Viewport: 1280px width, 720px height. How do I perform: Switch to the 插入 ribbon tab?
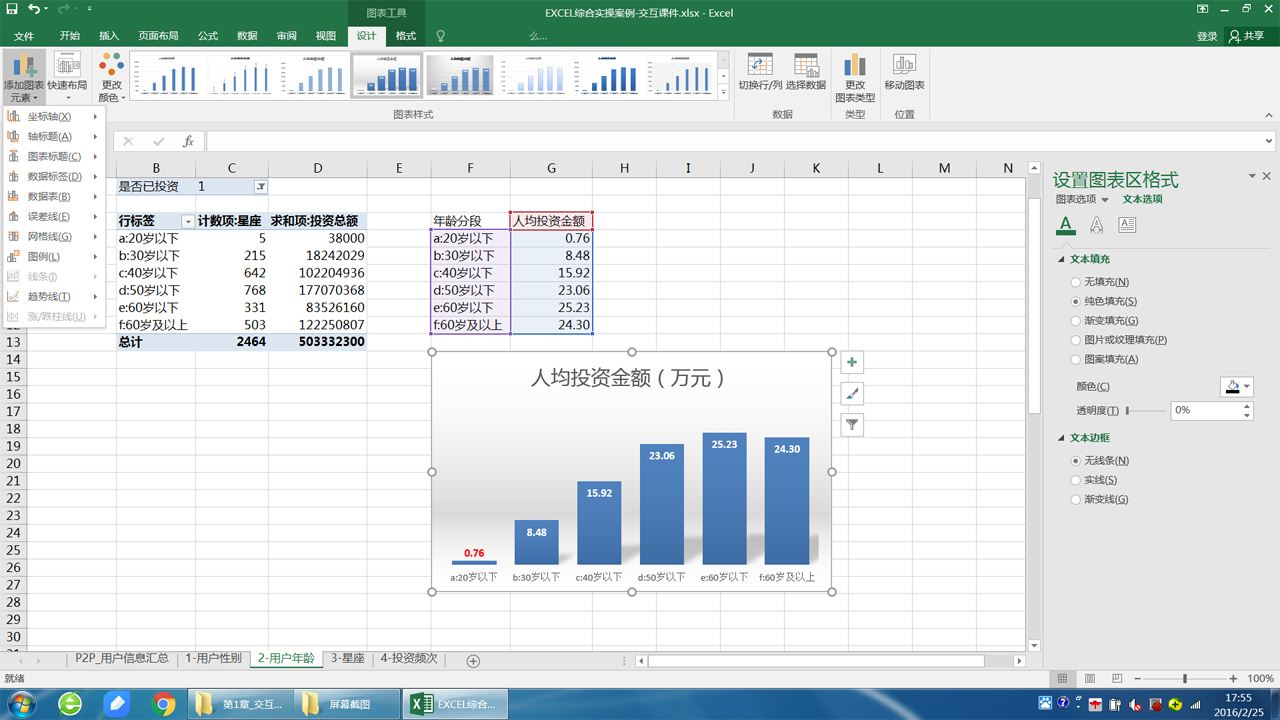[109, 36]
